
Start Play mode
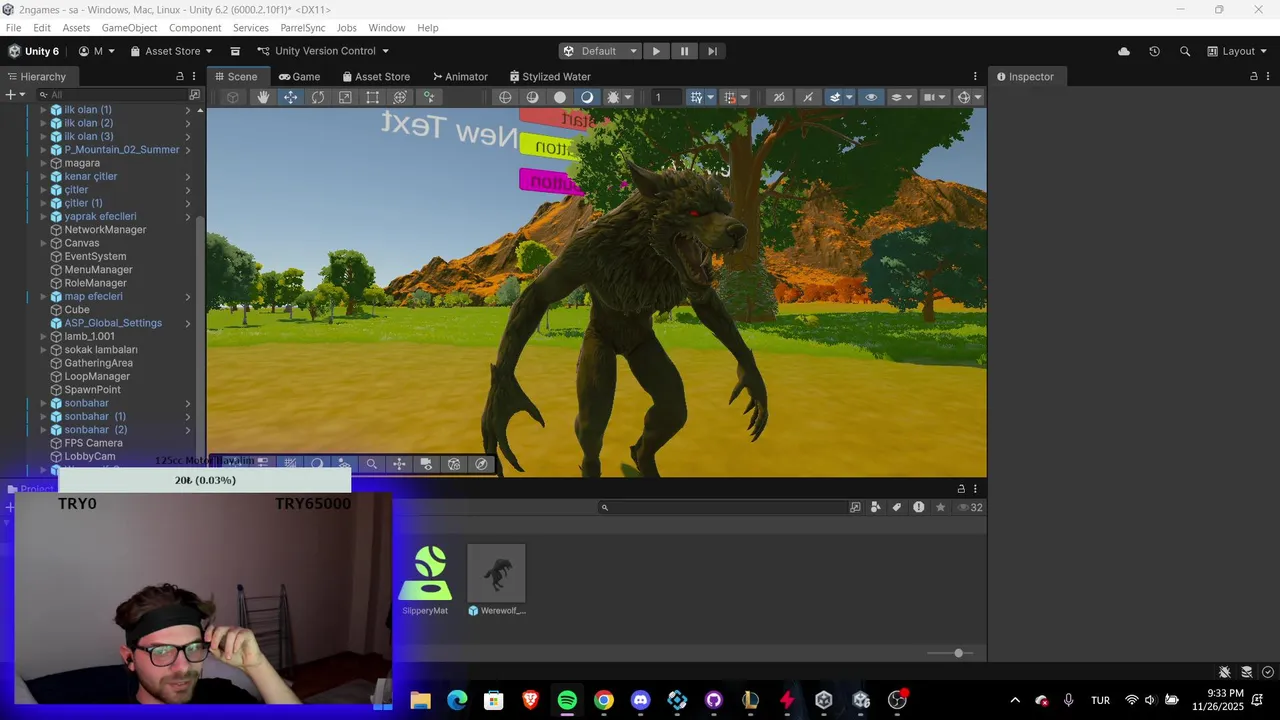tap(656, 51)
